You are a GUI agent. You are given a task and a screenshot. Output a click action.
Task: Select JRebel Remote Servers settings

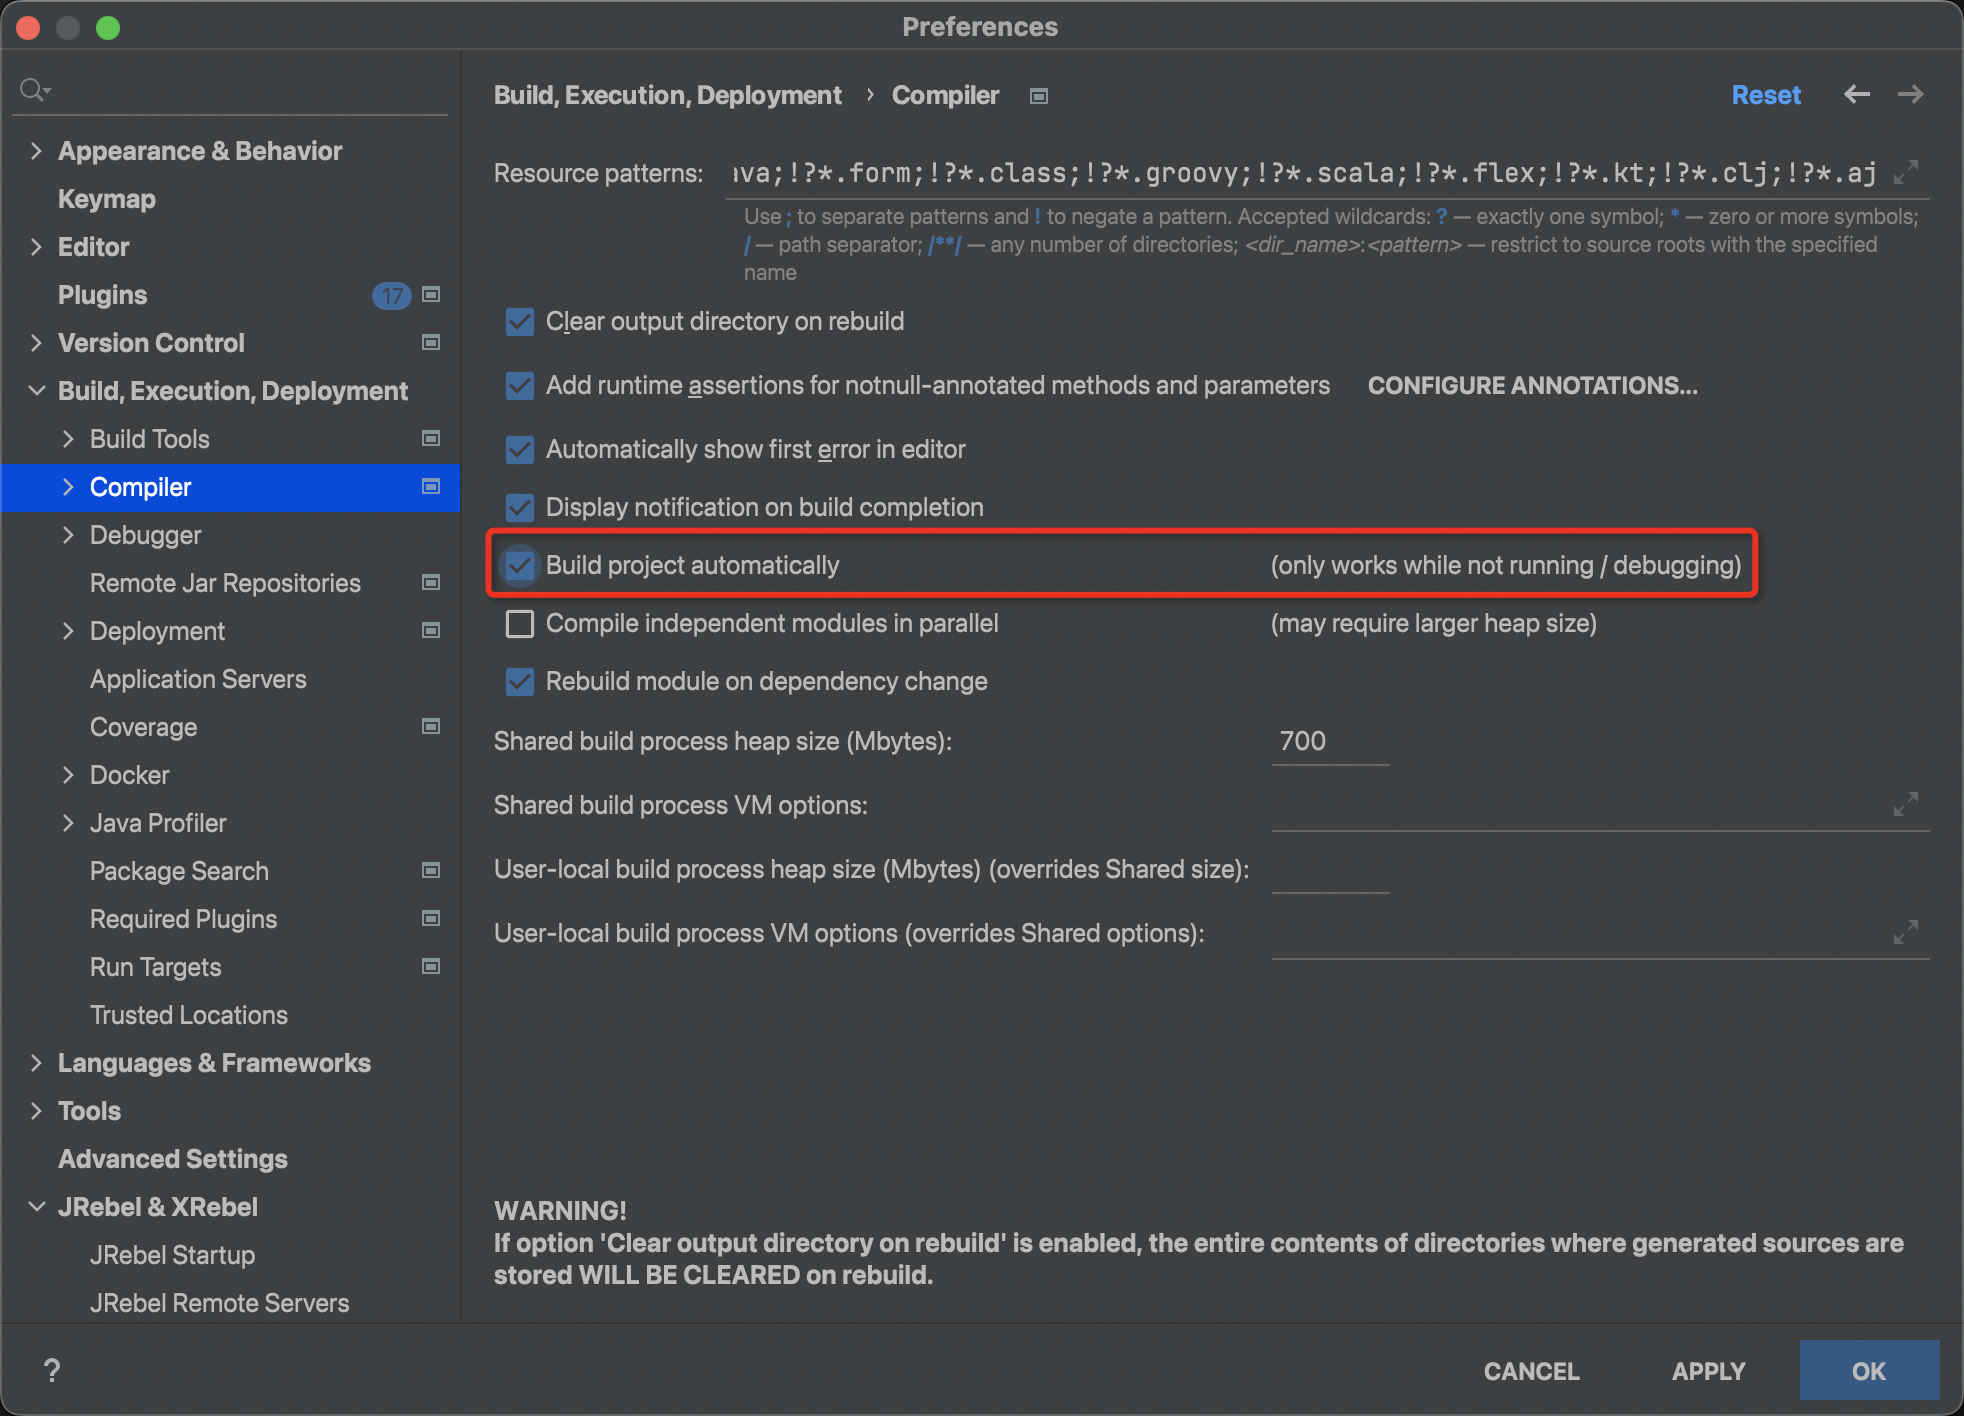coord(219,1303)
